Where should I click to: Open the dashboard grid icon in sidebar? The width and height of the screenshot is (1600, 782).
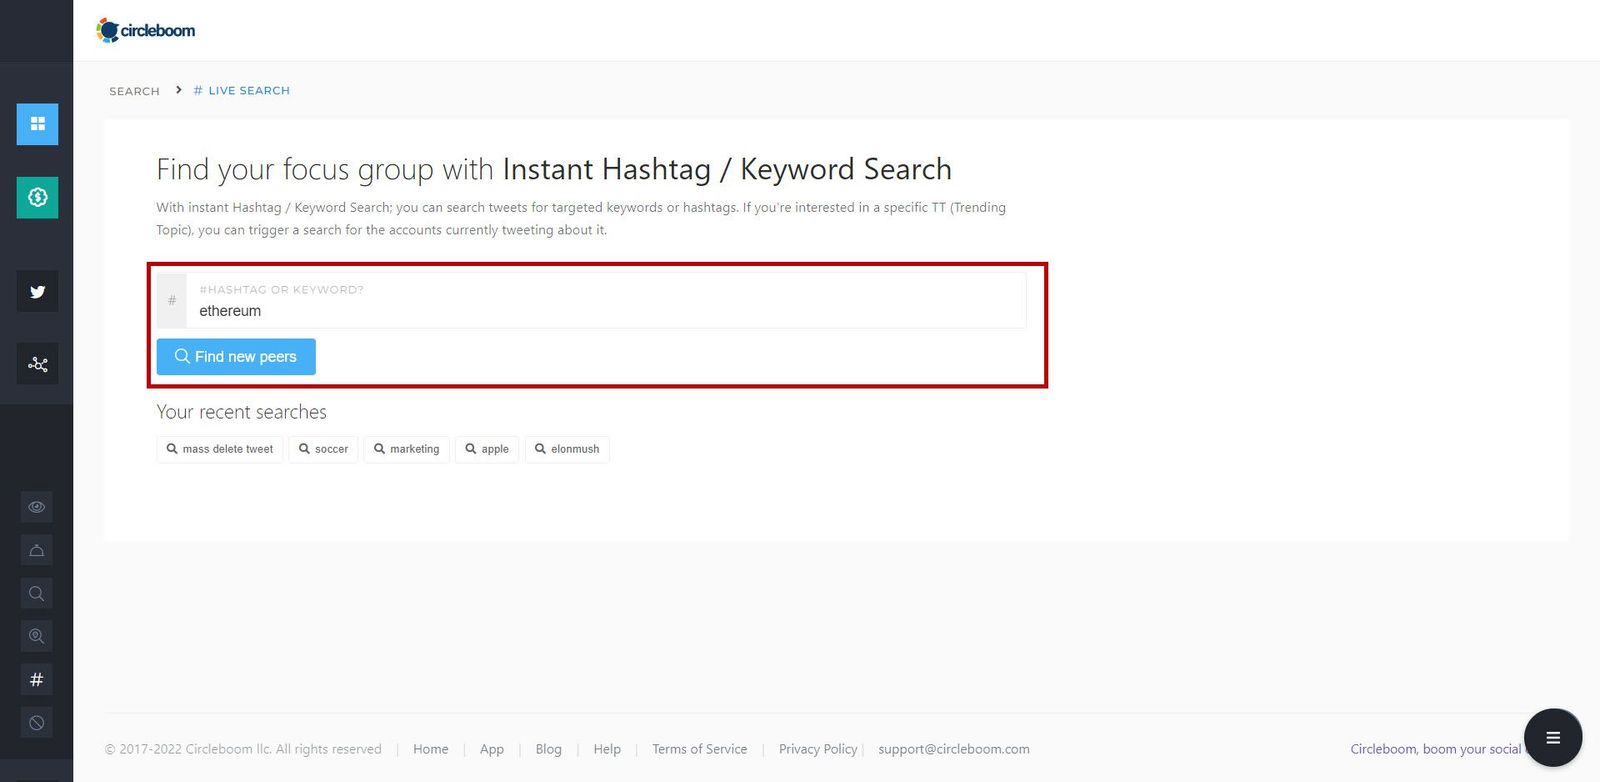37,124
